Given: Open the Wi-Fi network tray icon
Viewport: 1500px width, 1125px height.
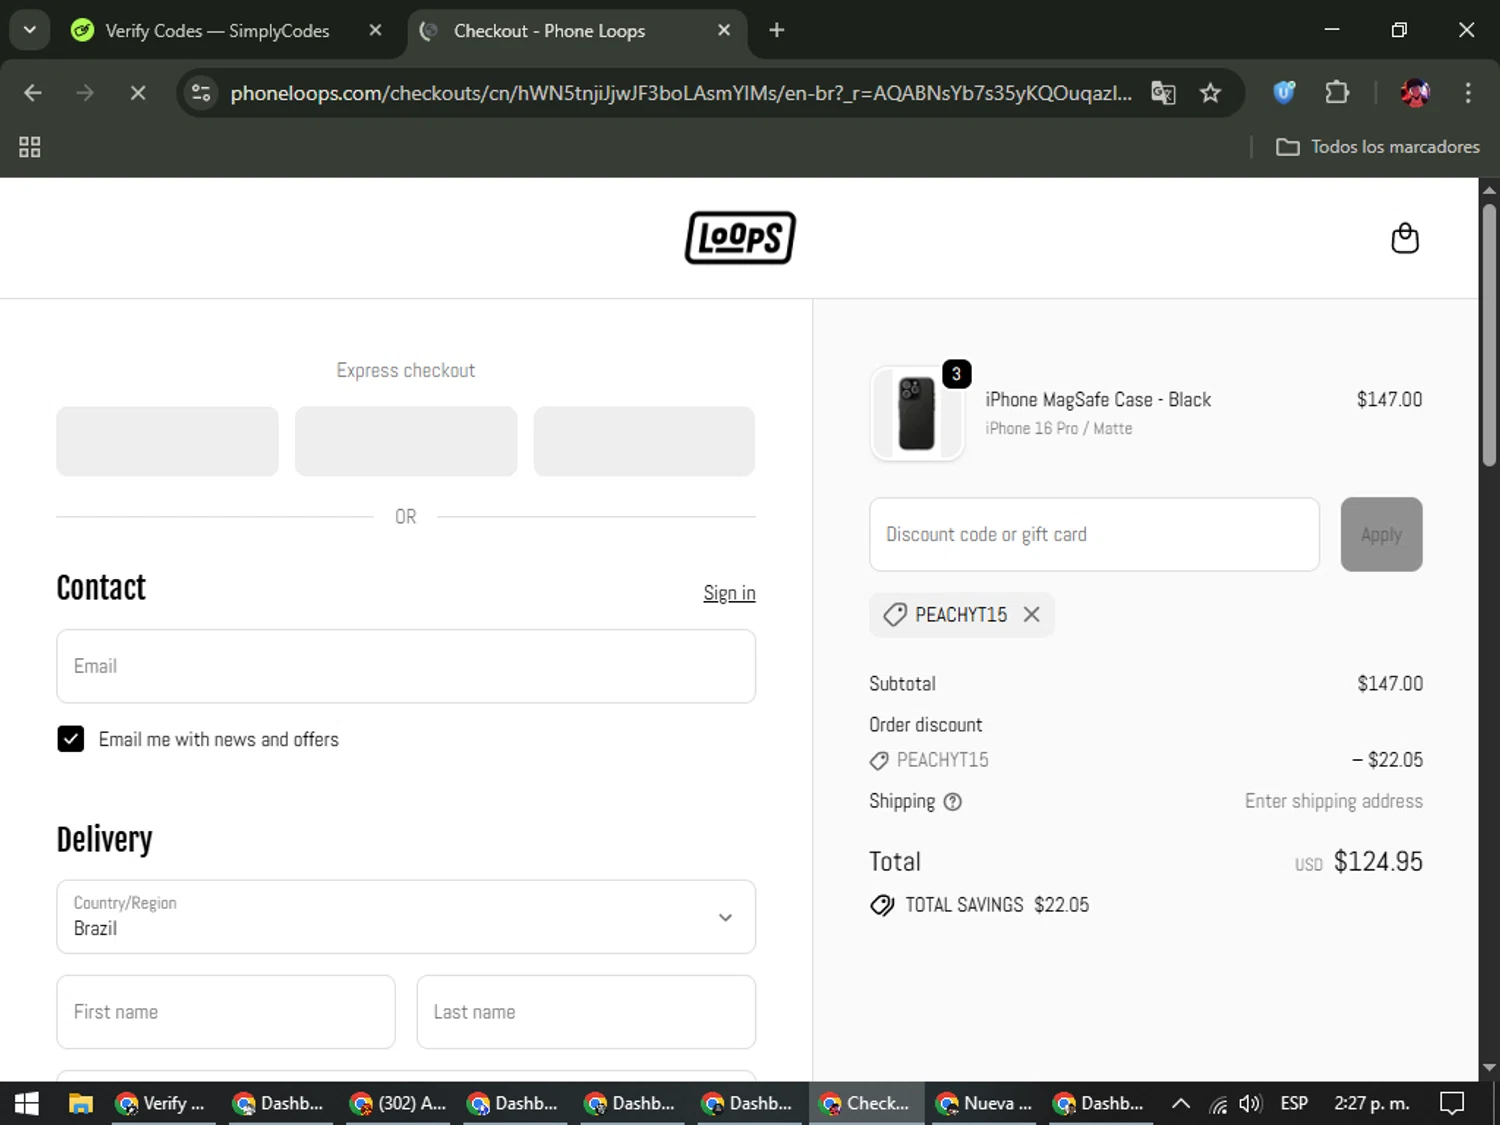Looking at the screenshot, I should pos(1218,1104).
